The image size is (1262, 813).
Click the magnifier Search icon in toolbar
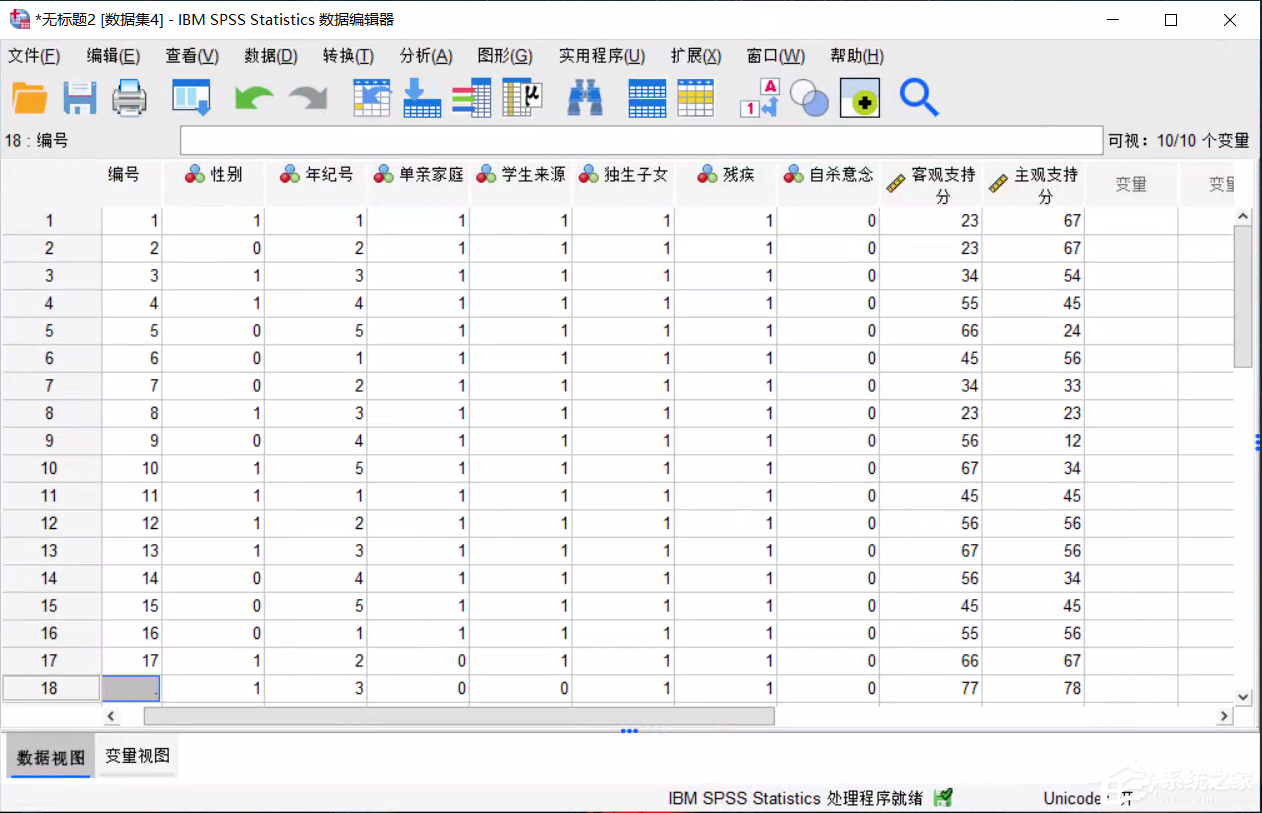918,98
